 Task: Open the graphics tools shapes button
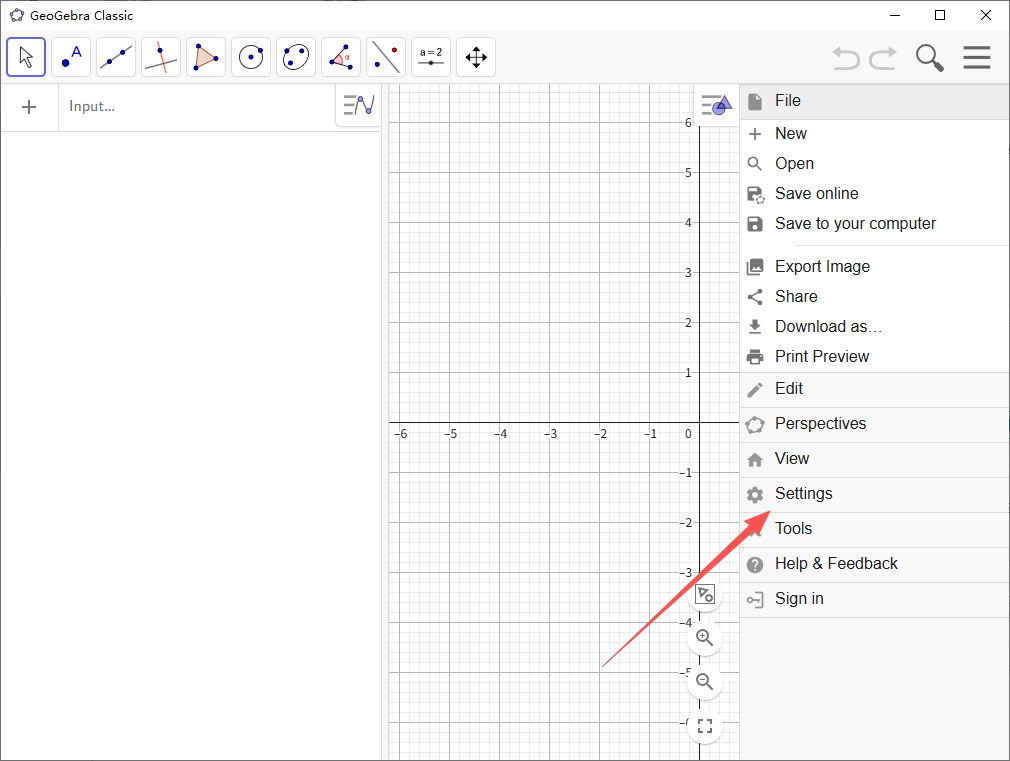[x=705, y=594]
